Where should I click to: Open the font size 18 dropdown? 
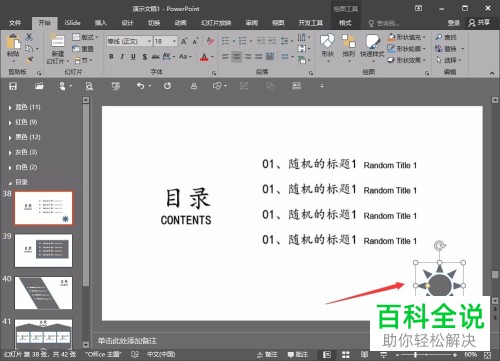[x=174, y=41]
